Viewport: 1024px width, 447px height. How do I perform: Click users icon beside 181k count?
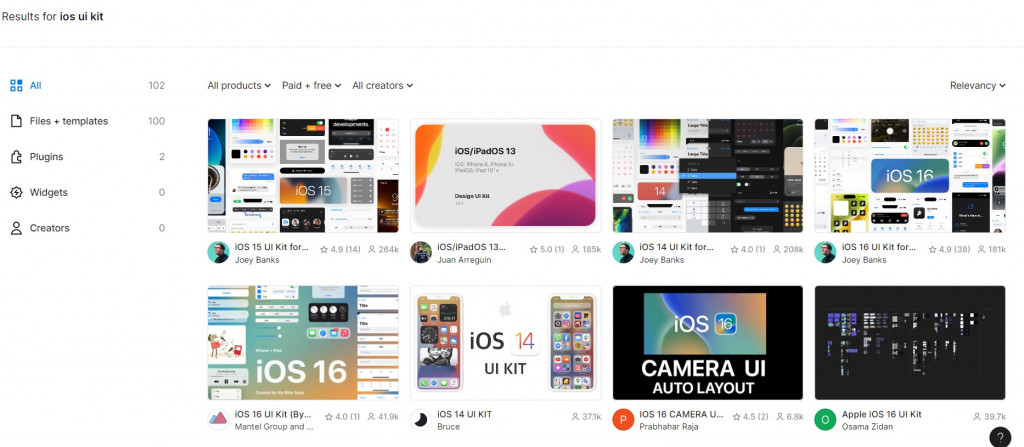980,250
